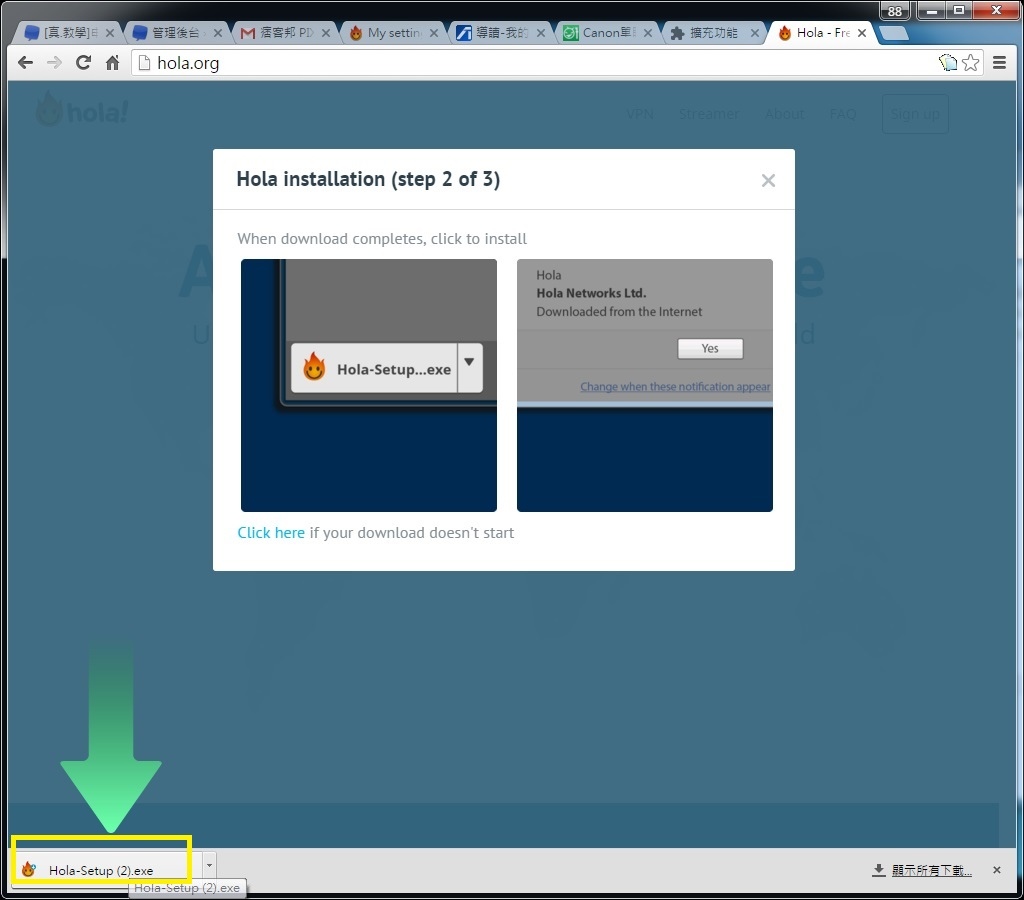
Task: Click the Hola-Setup...exe illustration thumbnail
Action: point(369,385)
